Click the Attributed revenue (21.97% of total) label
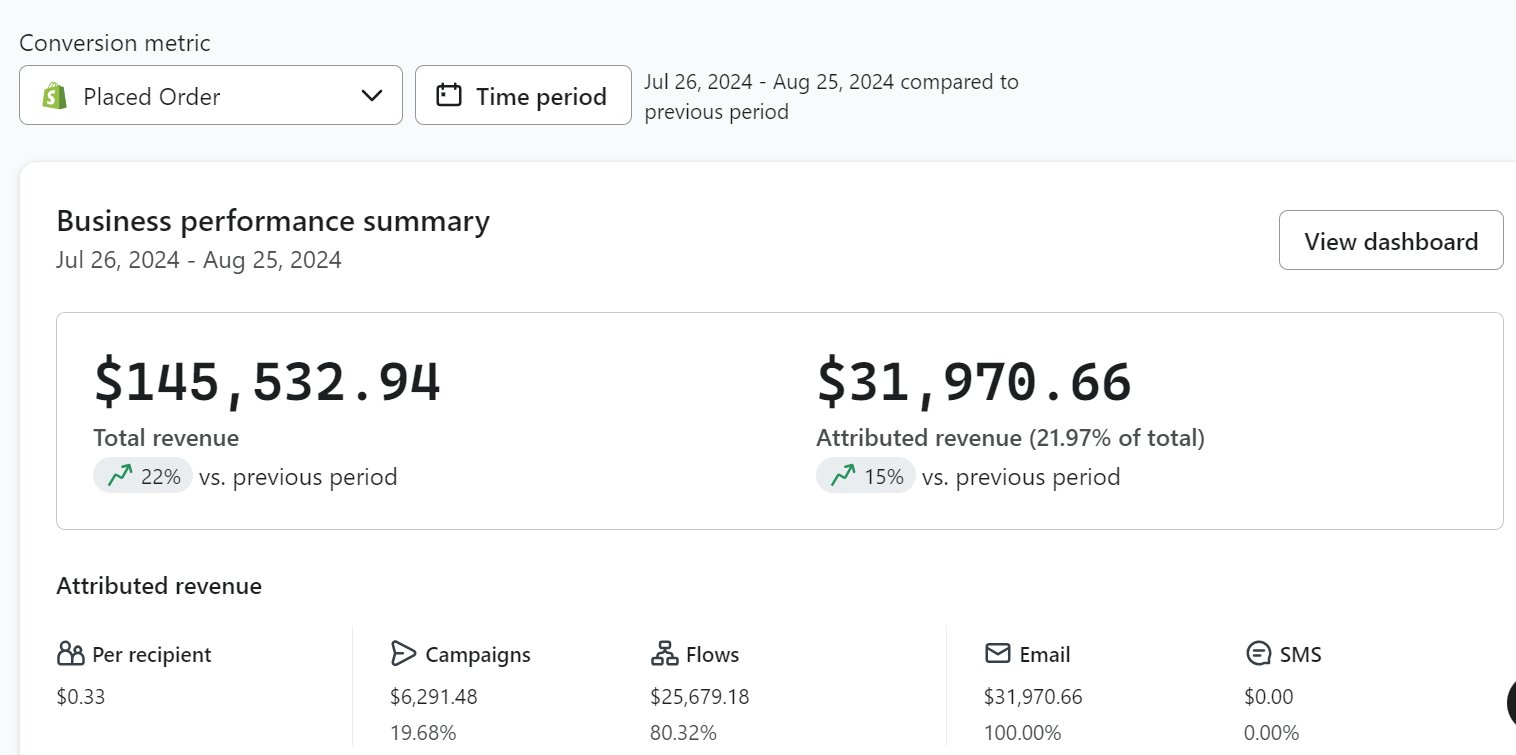Screen dimensions: 1516x755 pyautogui.click(x=1010, y=438)
